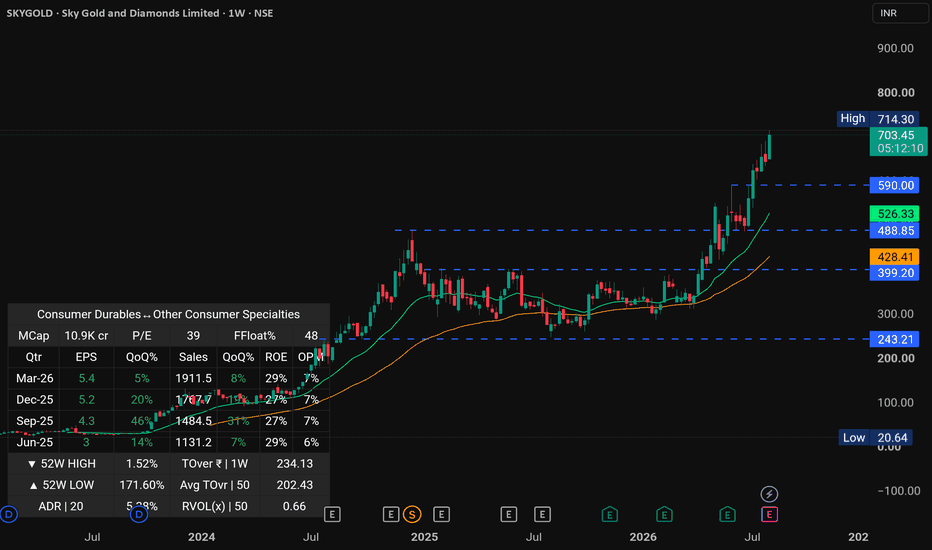The image size is (932, 550).
Task: Click the 800.00 price axis label
Action: tap(895, 93)
